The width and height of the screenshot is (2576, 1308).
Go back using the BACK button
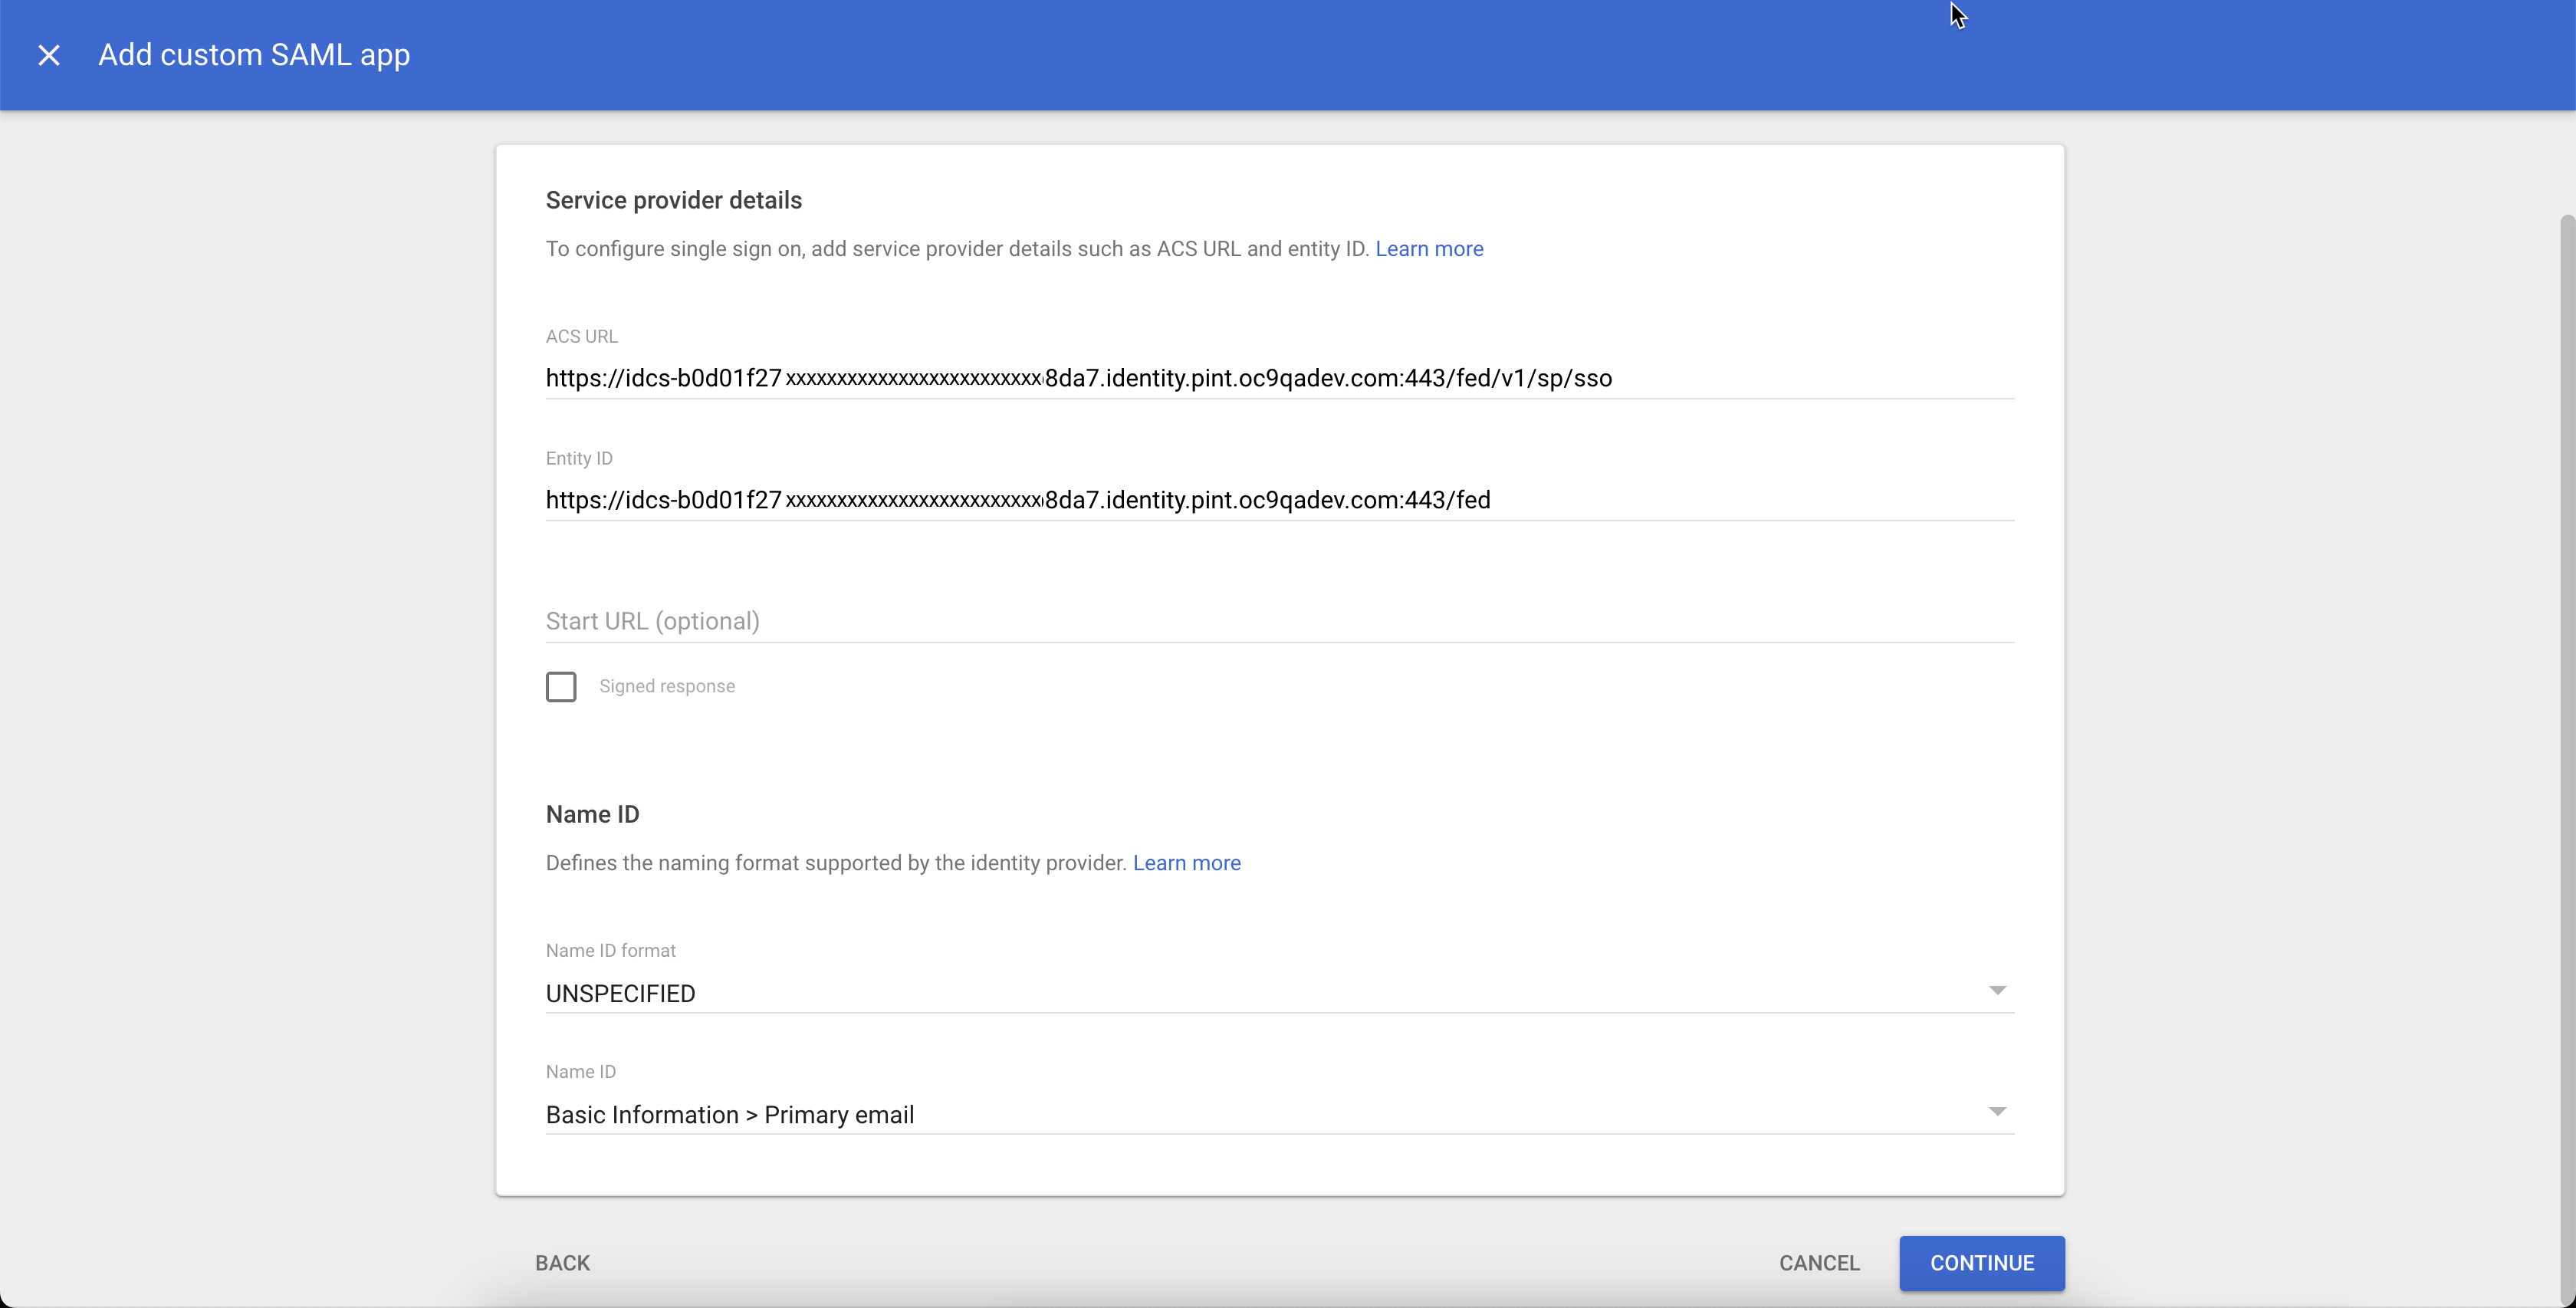click(561, 1263)
